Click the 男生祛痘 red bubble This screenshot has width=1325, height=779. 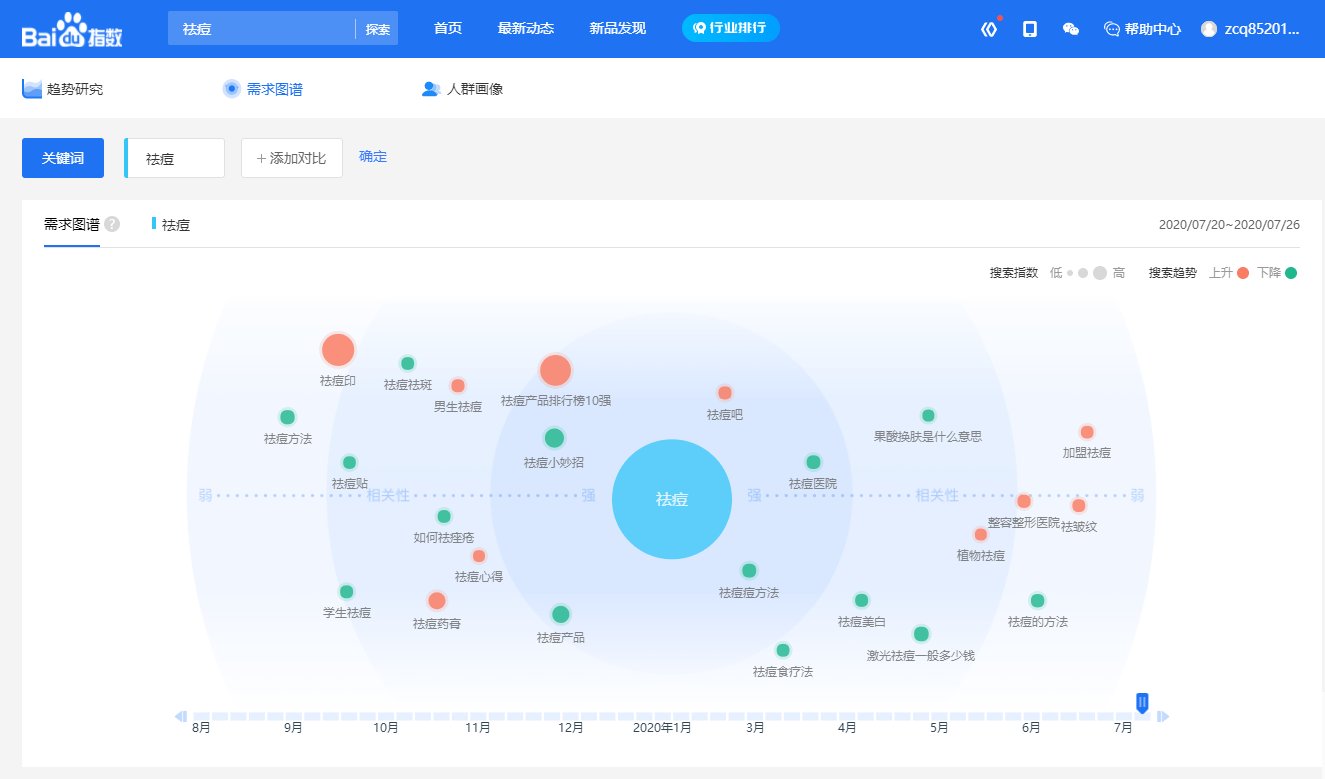458,385
